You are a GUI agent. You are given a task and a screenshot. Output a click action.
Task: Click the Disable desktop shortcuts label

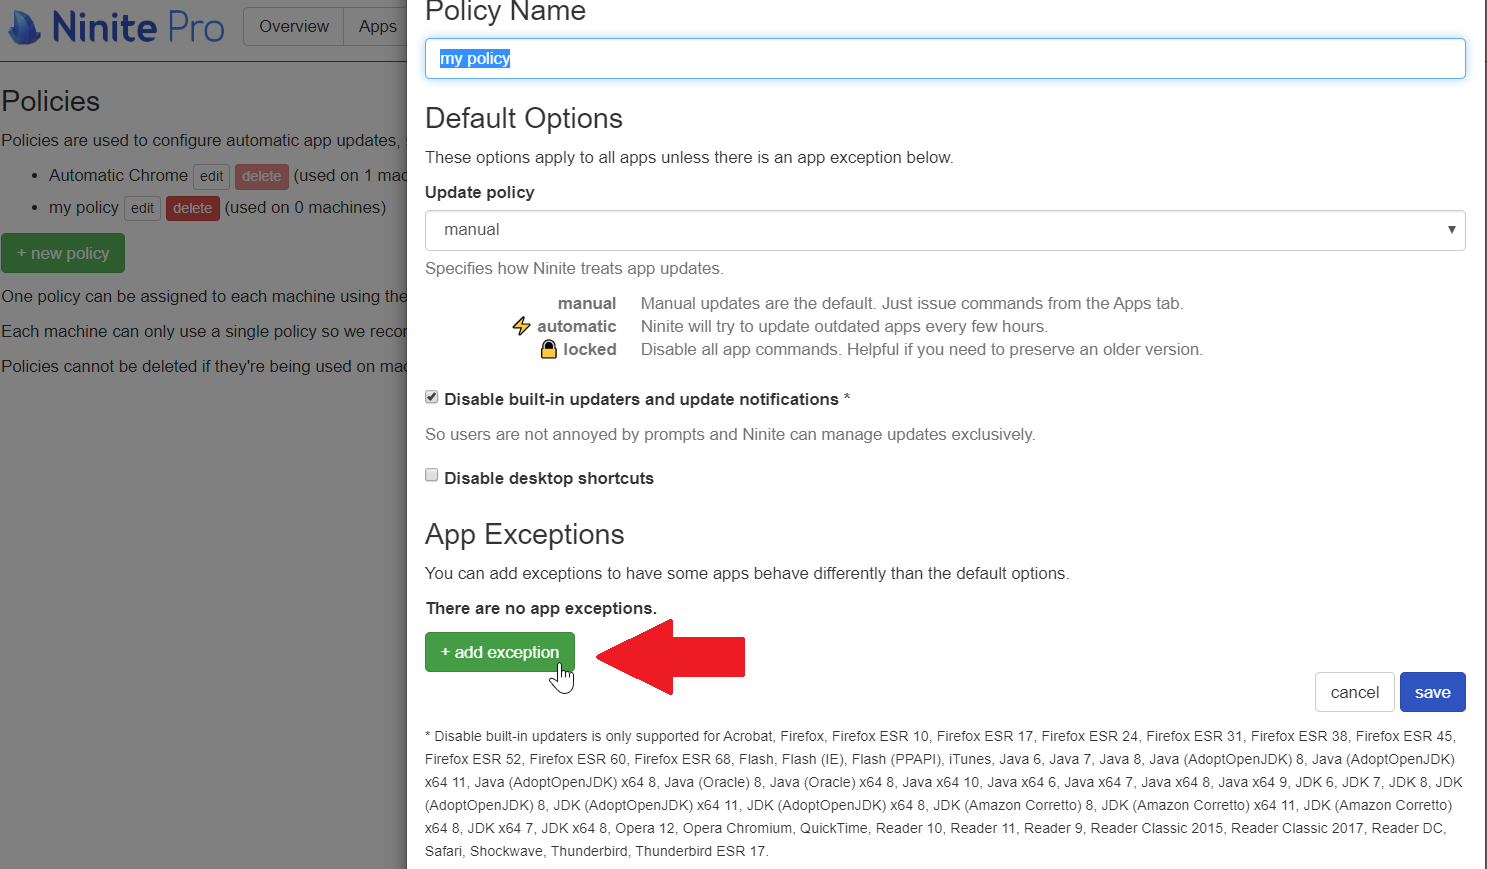(549, 478)
